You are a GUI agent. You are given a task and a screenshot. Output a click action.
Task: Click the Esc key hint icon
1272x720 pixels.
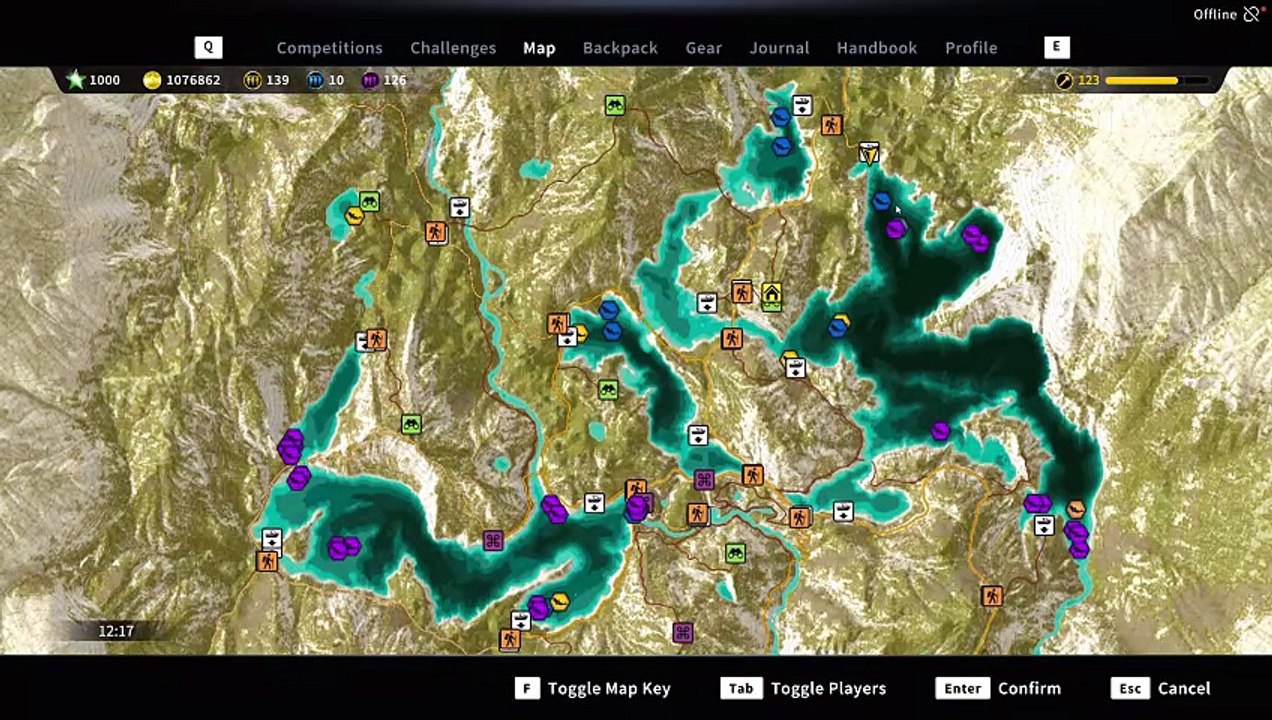click(x=1130, y=688)
